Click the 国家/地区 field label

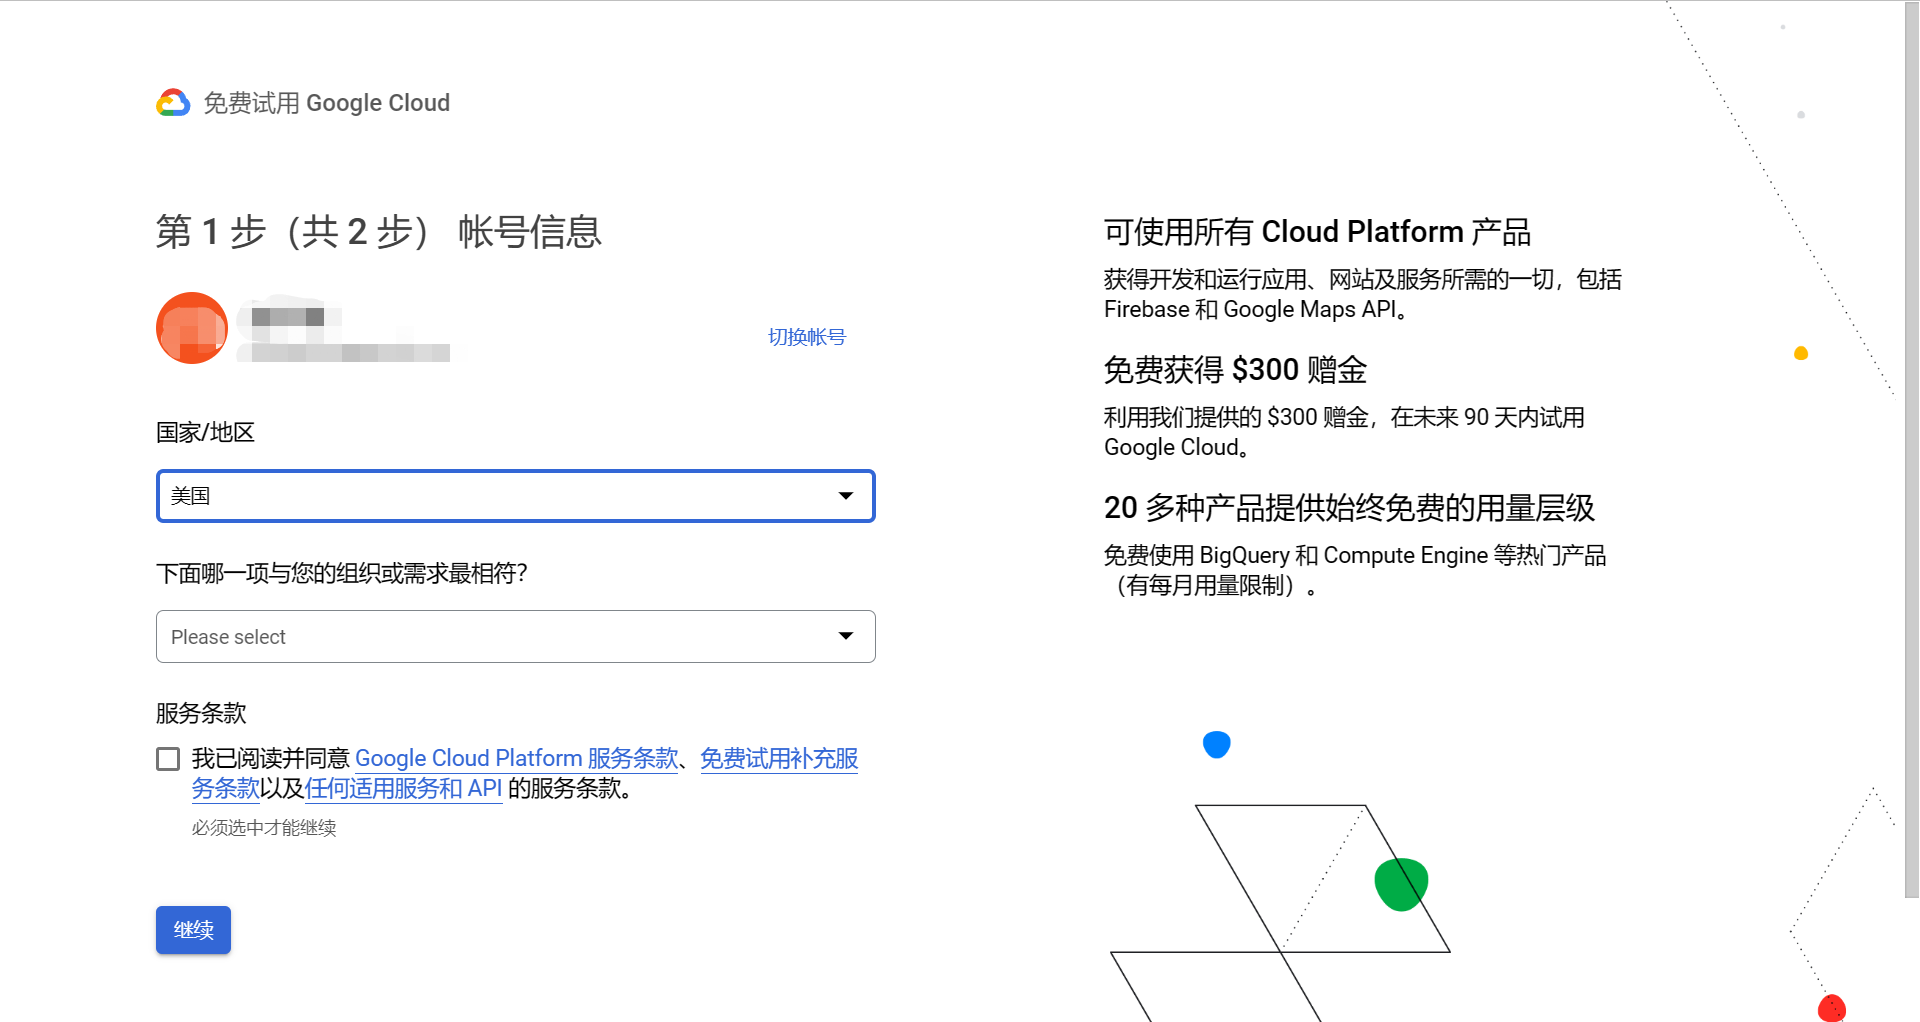coord(205,432)
